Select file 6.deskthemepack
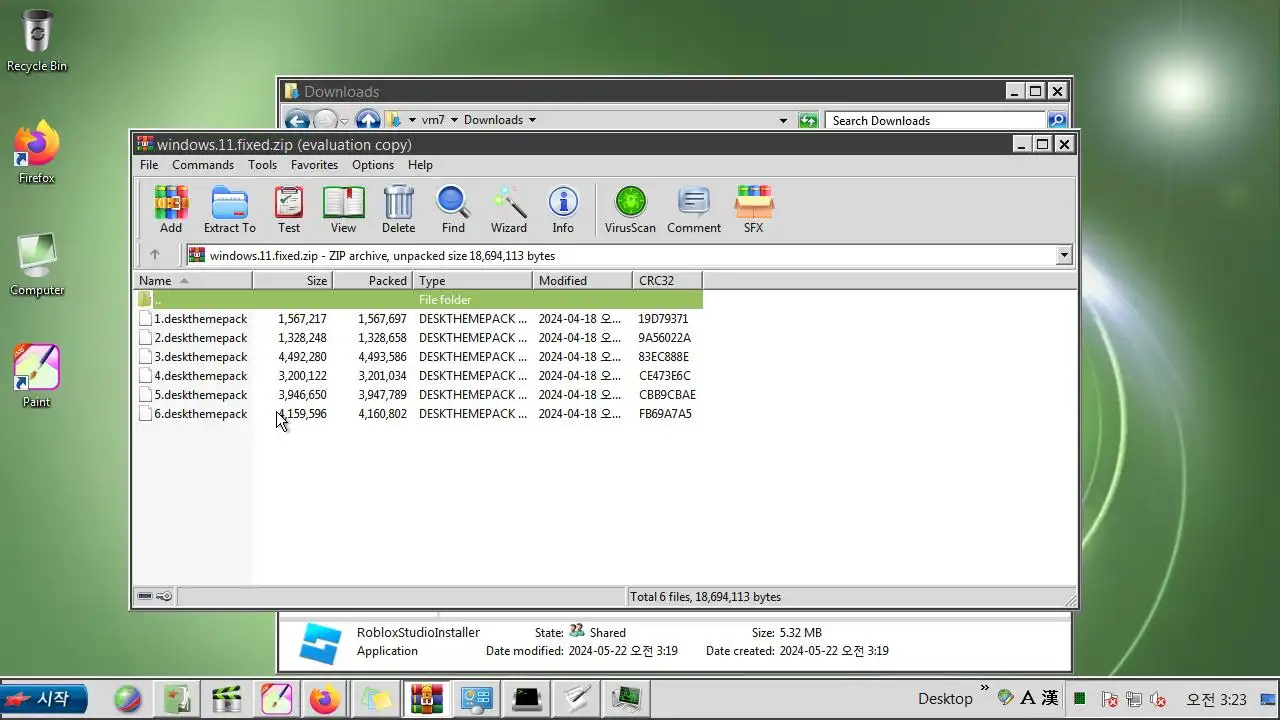 (200, 414)
